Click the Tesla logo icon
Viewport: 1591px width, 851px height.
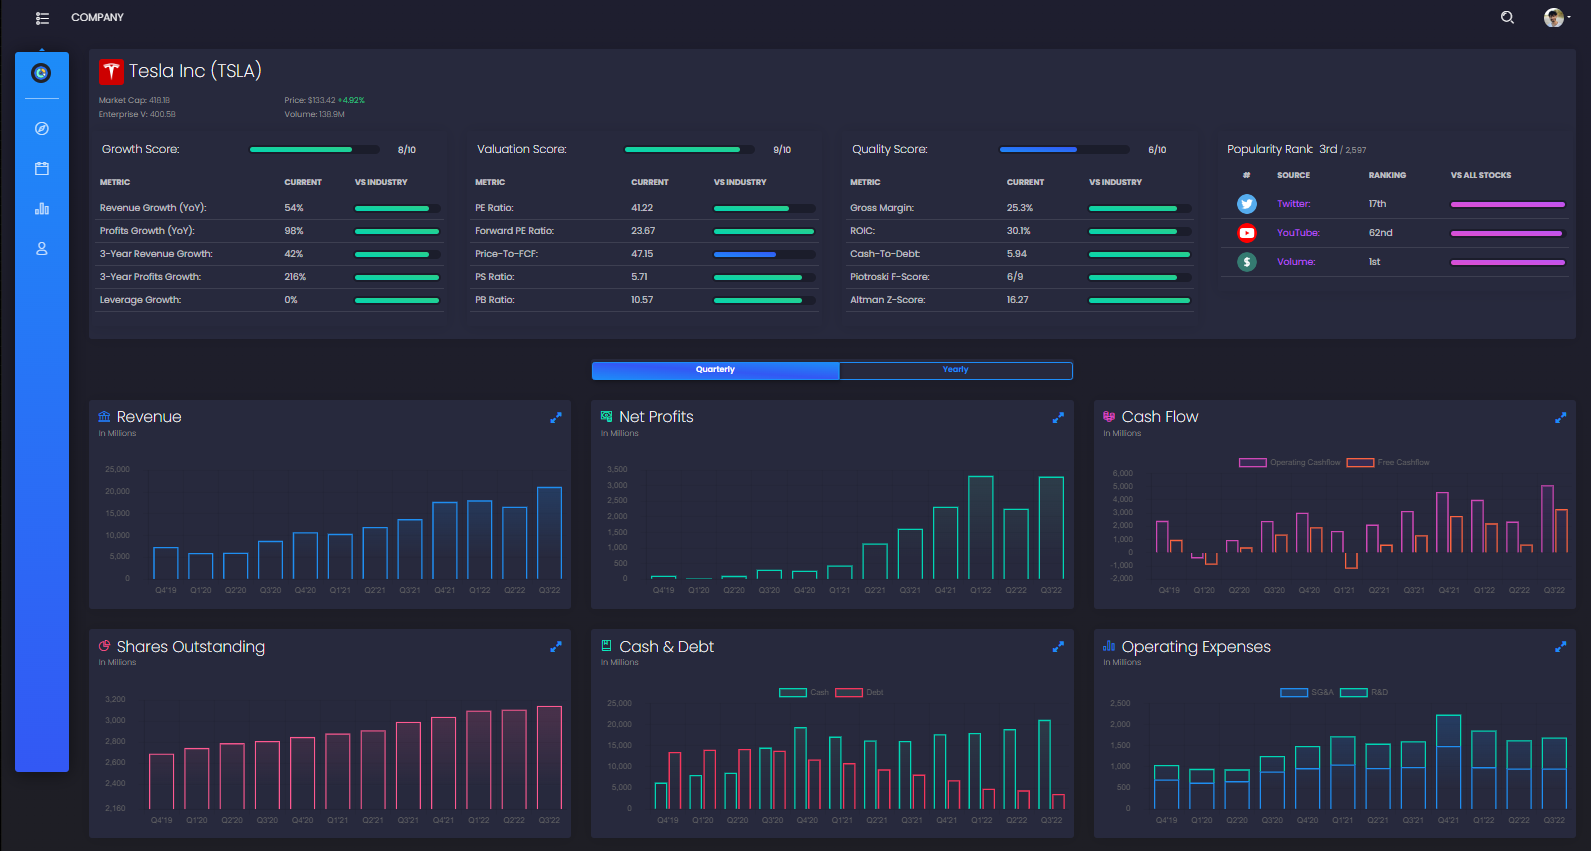tap(111, 72)
